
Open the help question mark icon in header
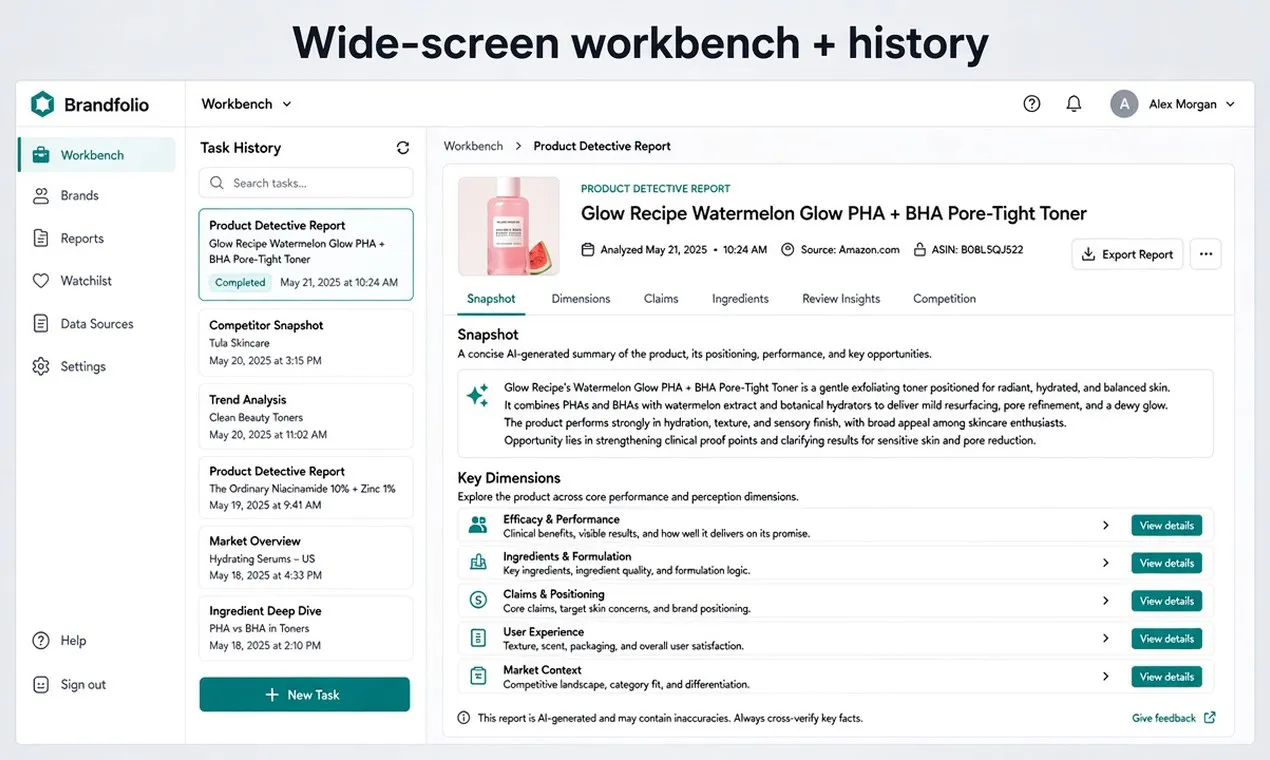pos(1032,104)
